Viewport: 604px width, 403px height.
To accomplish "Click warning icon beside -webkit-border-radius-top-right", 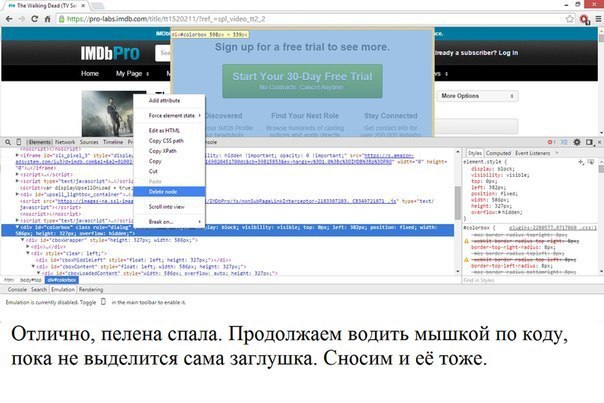I will tap(466, 241).
